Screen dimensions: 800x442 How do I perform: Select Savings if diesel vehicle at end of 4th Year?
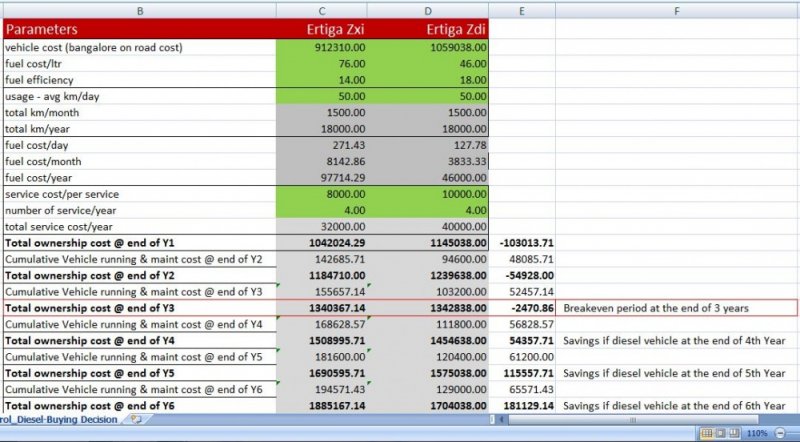click(x=677, y=341)
